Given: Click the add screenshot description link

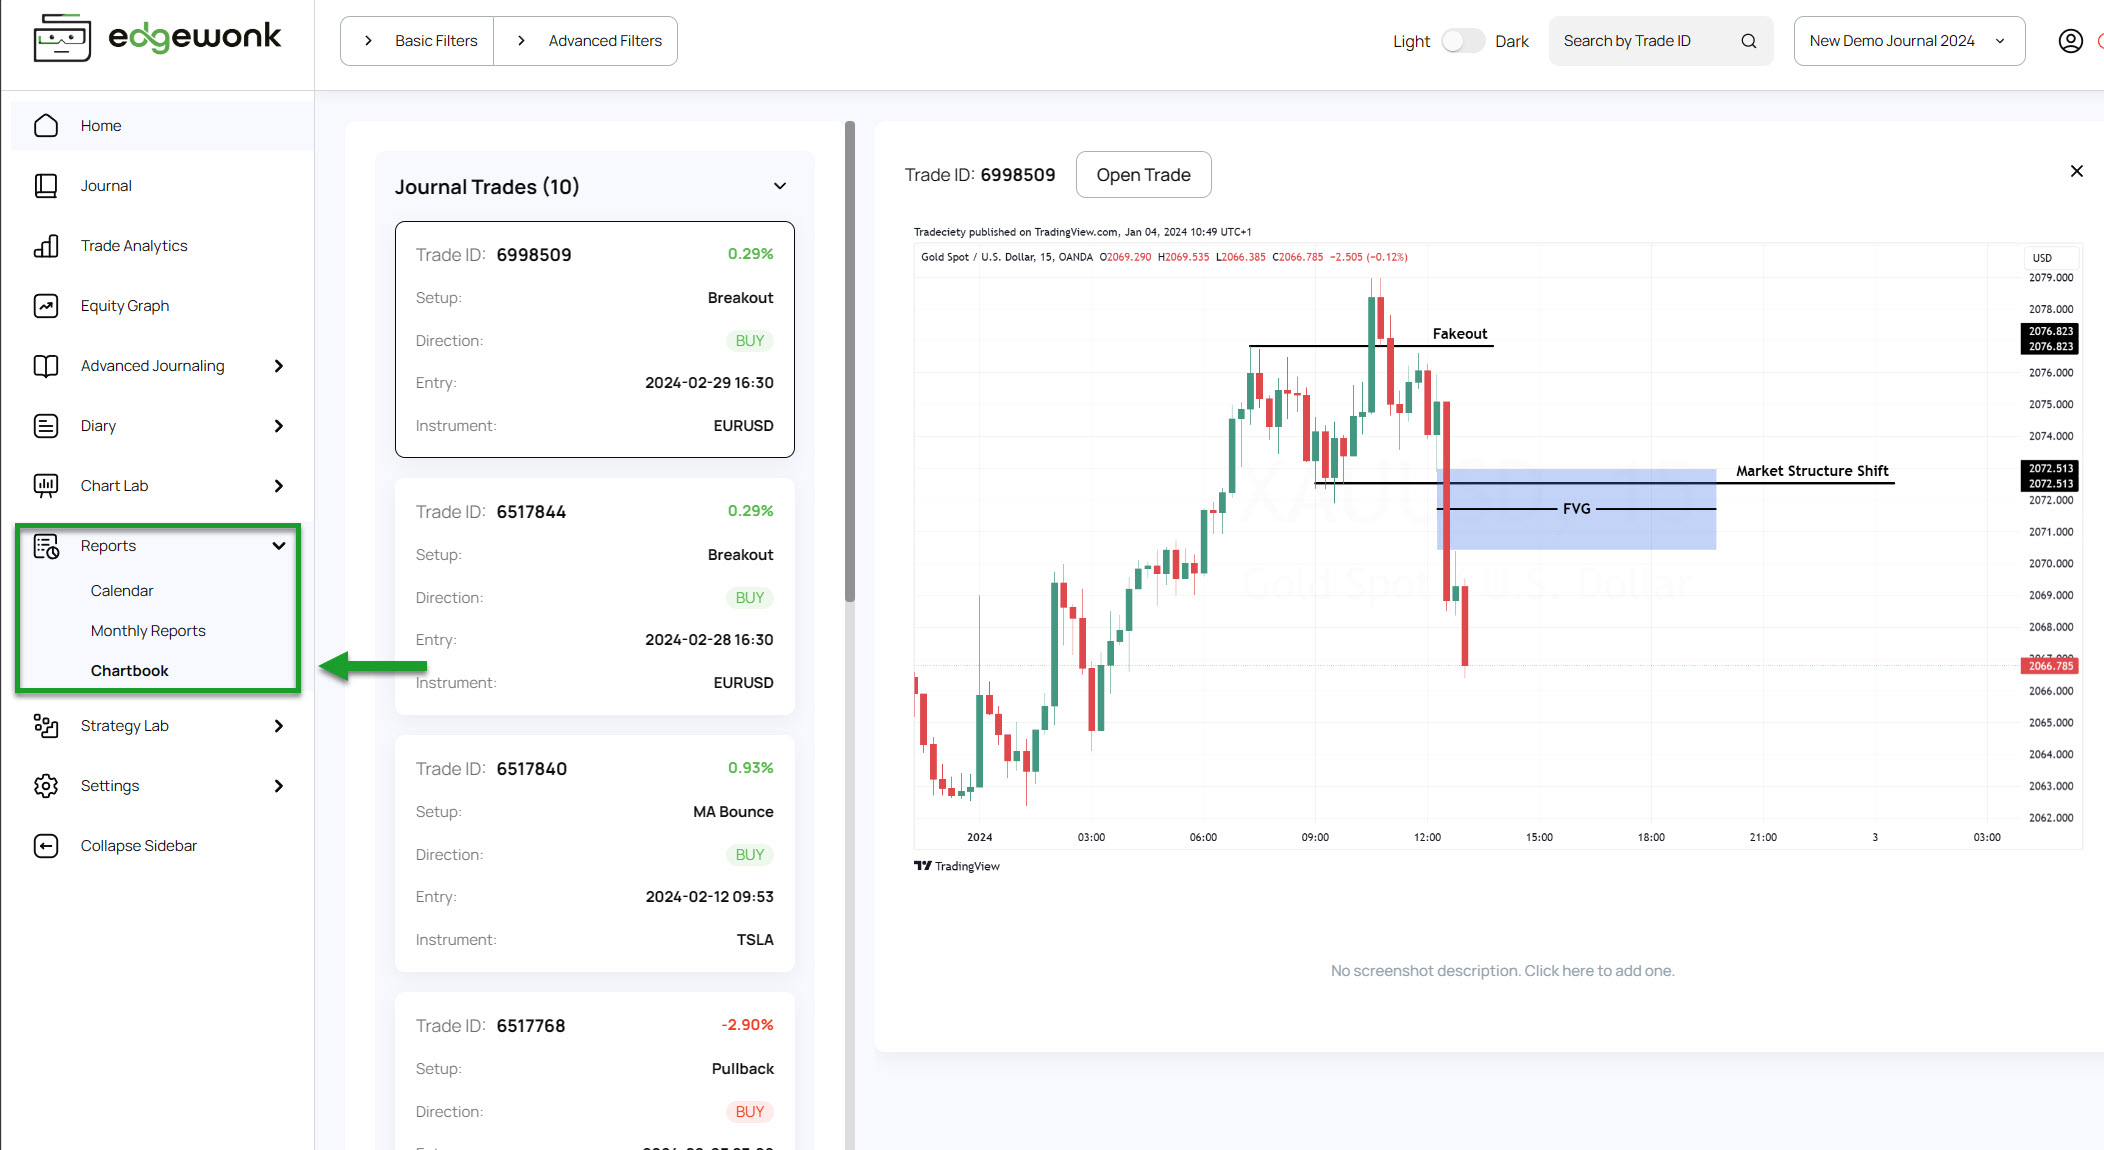Looking at the screenshot, I should coord(1502,971).
